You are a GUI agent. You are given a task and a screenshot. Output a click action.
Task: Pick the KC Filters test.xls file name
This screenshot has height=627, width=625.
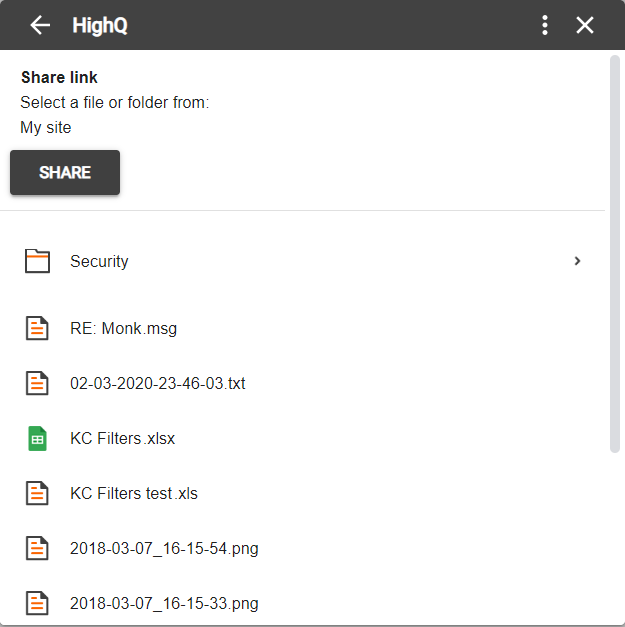coord(134,493)
